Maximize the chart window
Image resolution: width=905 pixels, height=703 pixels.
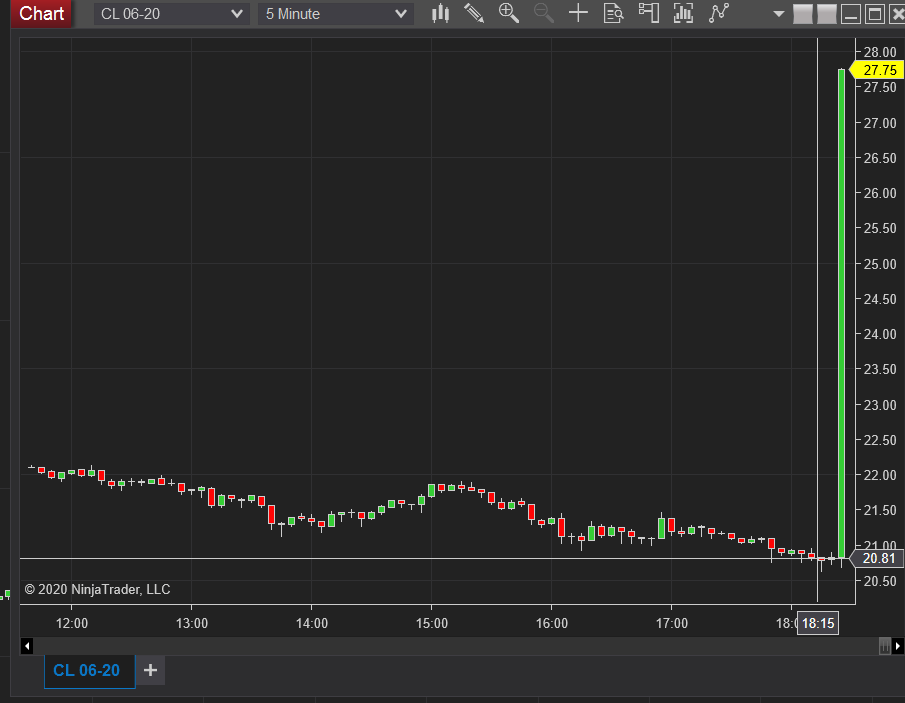(x=874, y=14)
